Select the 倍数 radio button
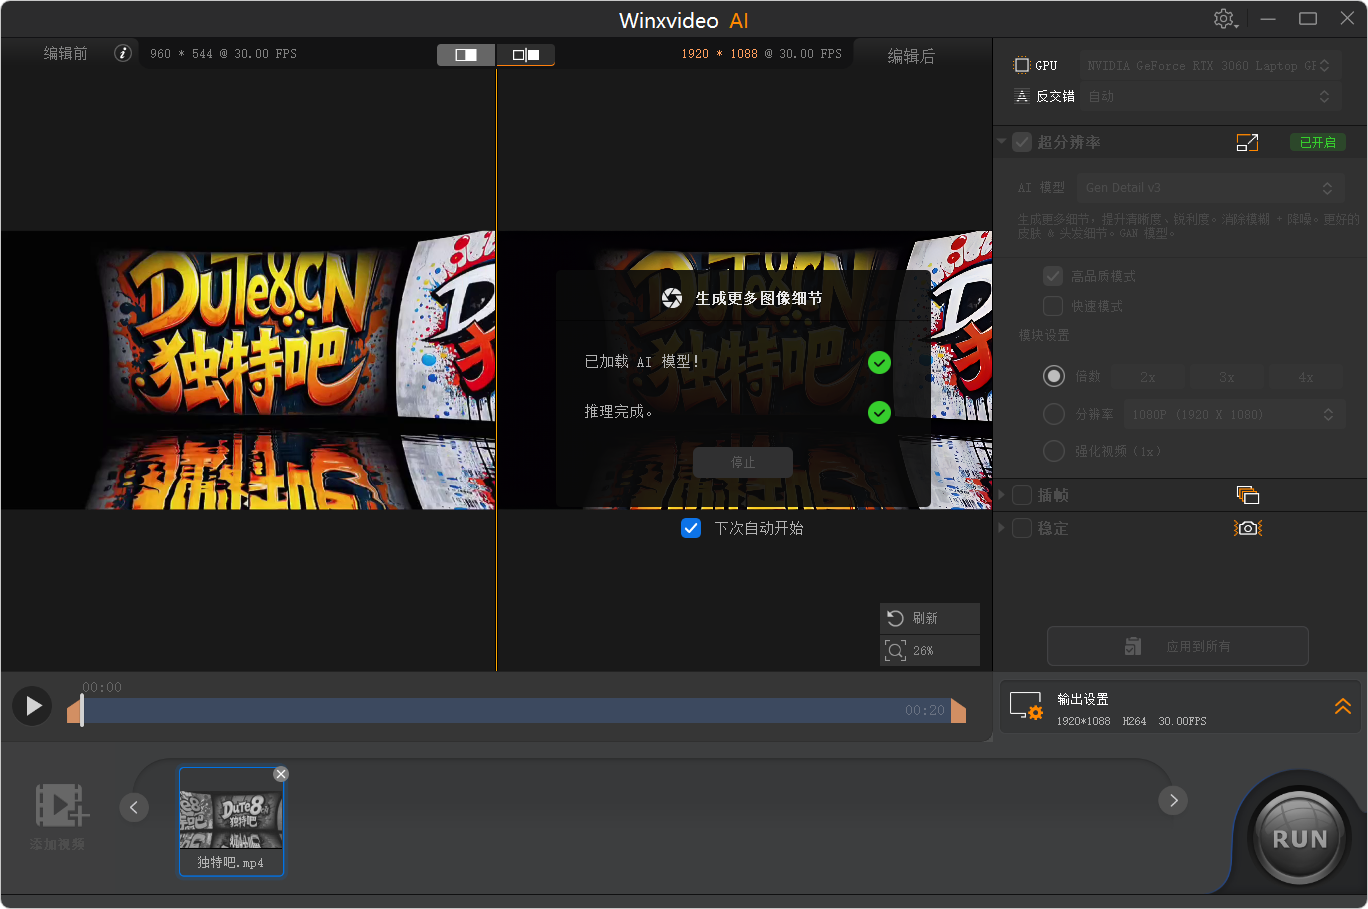 tap(1054, 376)
